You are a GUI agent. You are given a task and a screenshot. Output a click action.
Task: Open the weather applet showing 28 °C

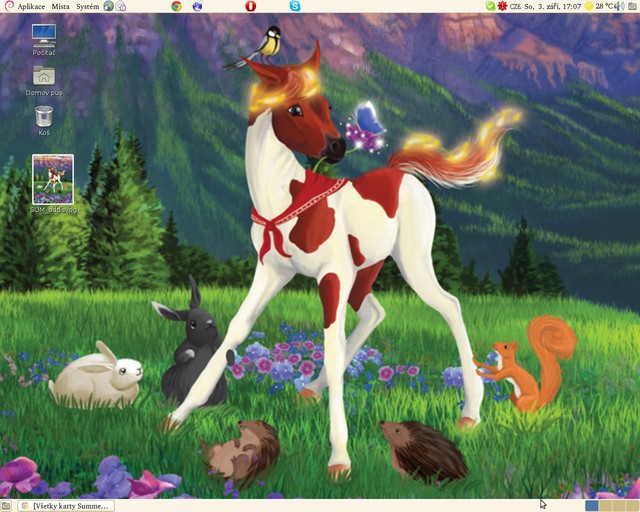[599, 6]
